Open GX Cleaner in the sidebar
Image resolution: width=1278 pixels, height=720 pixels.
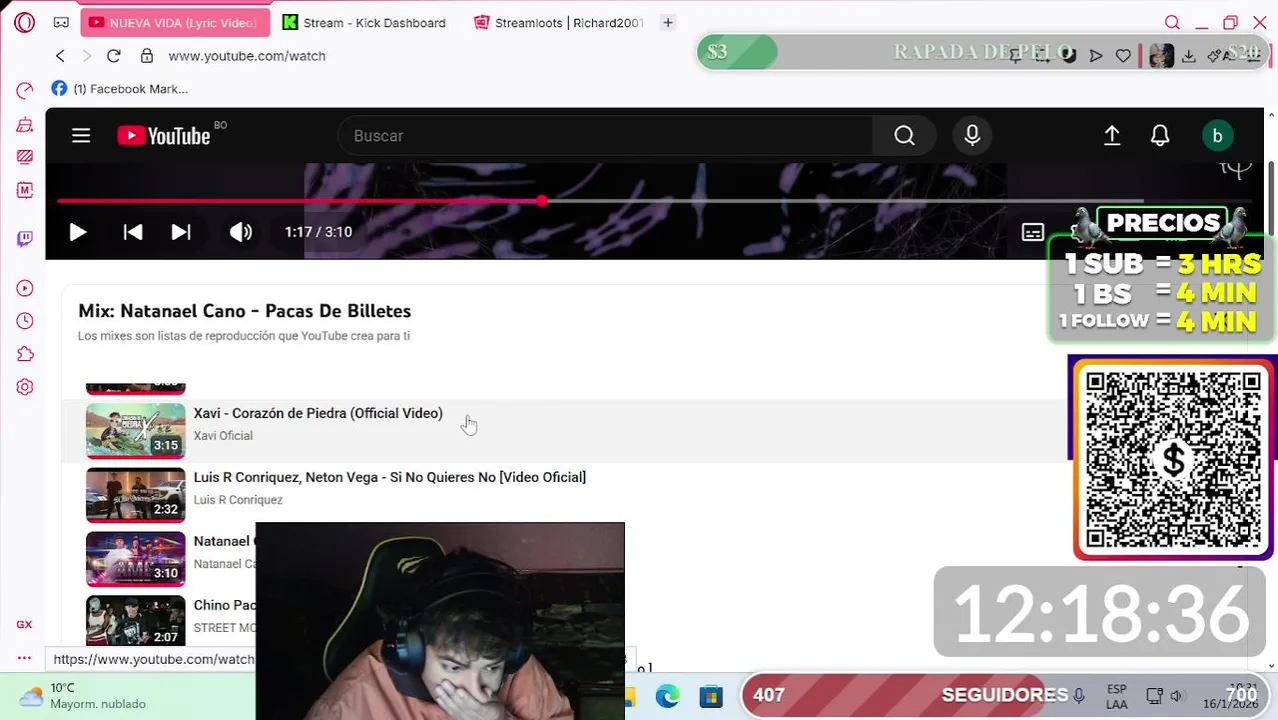[x=25, y=125]
